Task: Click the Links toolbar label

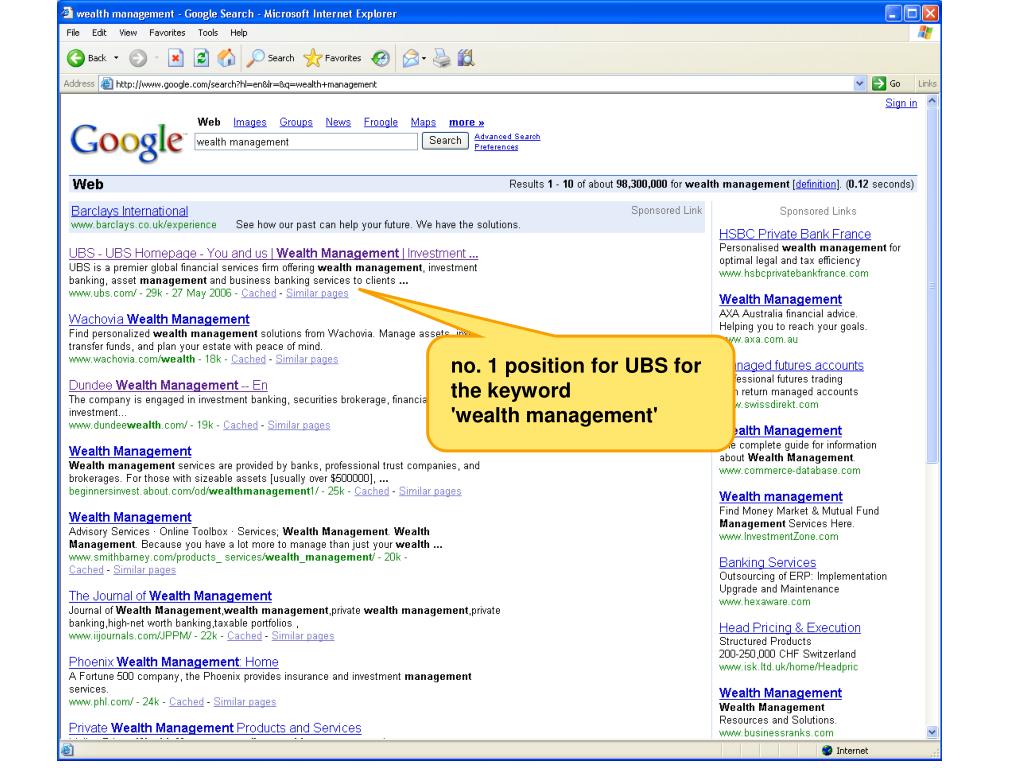Action: pos(927,84)
